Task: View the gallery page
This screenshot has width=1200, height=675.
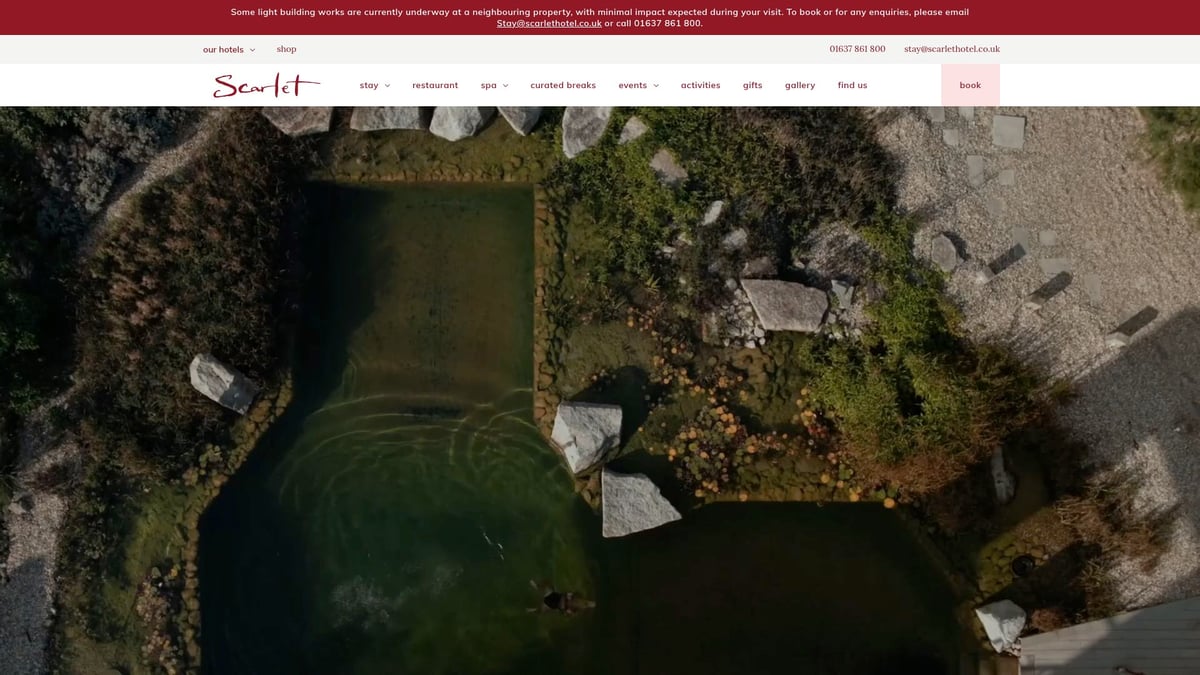Action: (800, 86)
